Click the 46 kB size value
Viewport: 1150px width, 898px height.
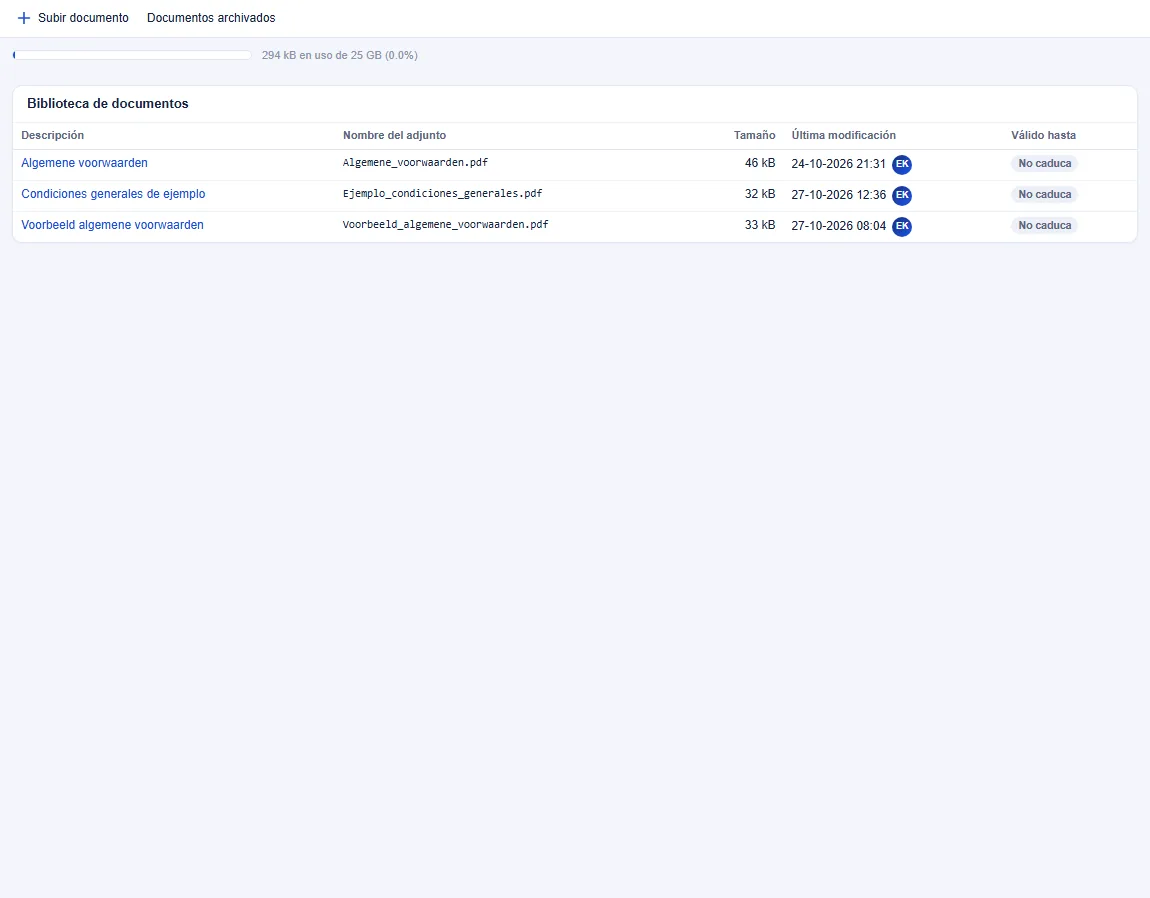click(760, 163)
